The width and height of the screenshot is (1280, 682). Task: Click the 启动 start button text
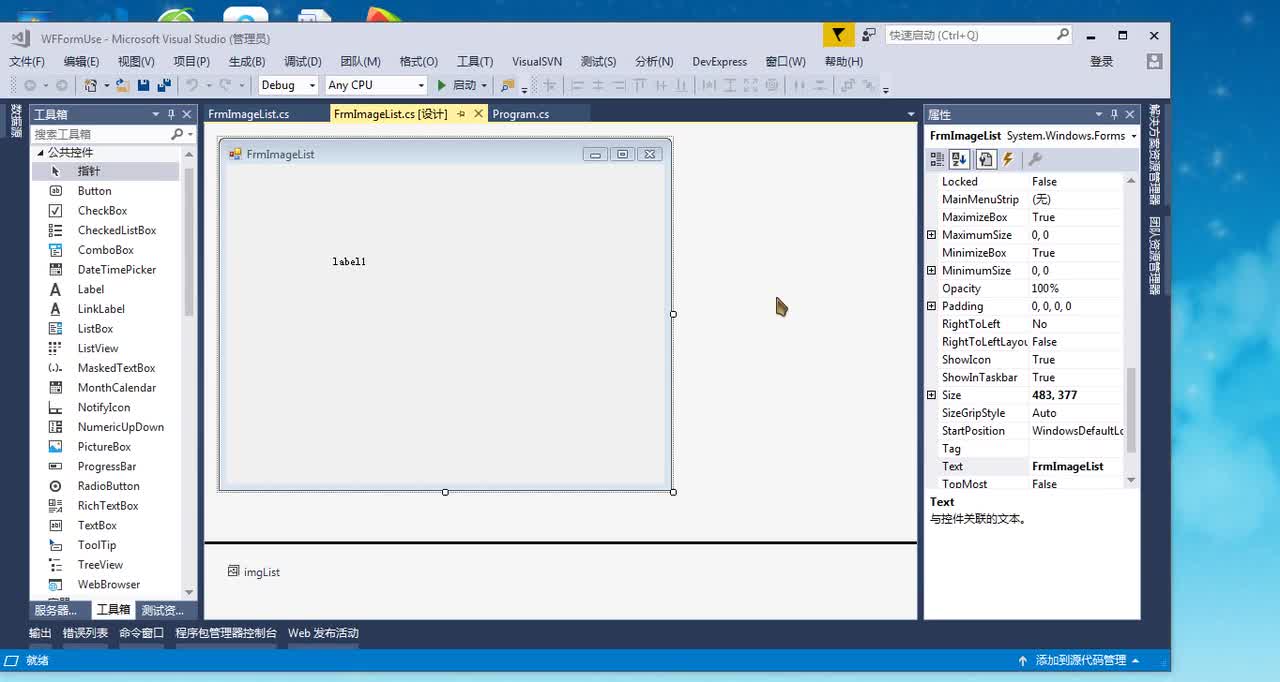465,86
